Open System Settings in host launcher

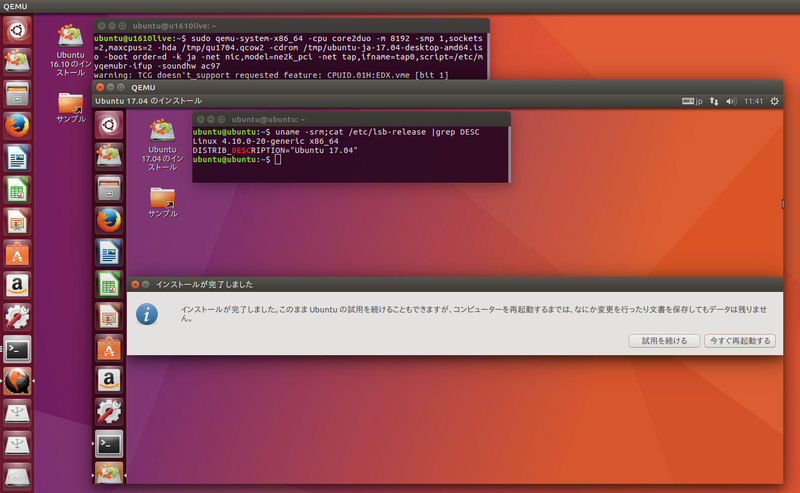coord(17,317)
